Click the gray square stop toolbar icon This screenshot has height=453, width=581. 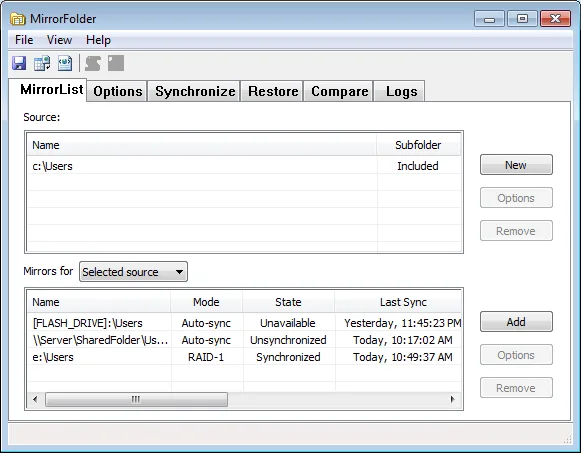(116, 63)
